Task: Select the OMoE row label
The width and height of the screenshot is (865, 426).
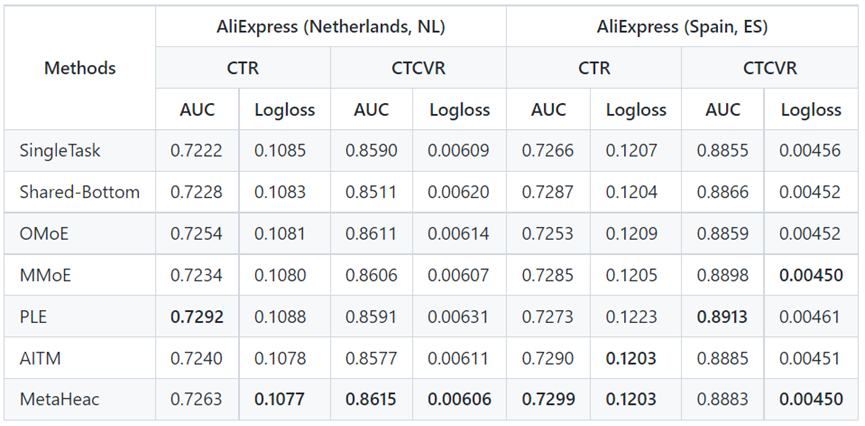Action: click(x=43, y=233)
